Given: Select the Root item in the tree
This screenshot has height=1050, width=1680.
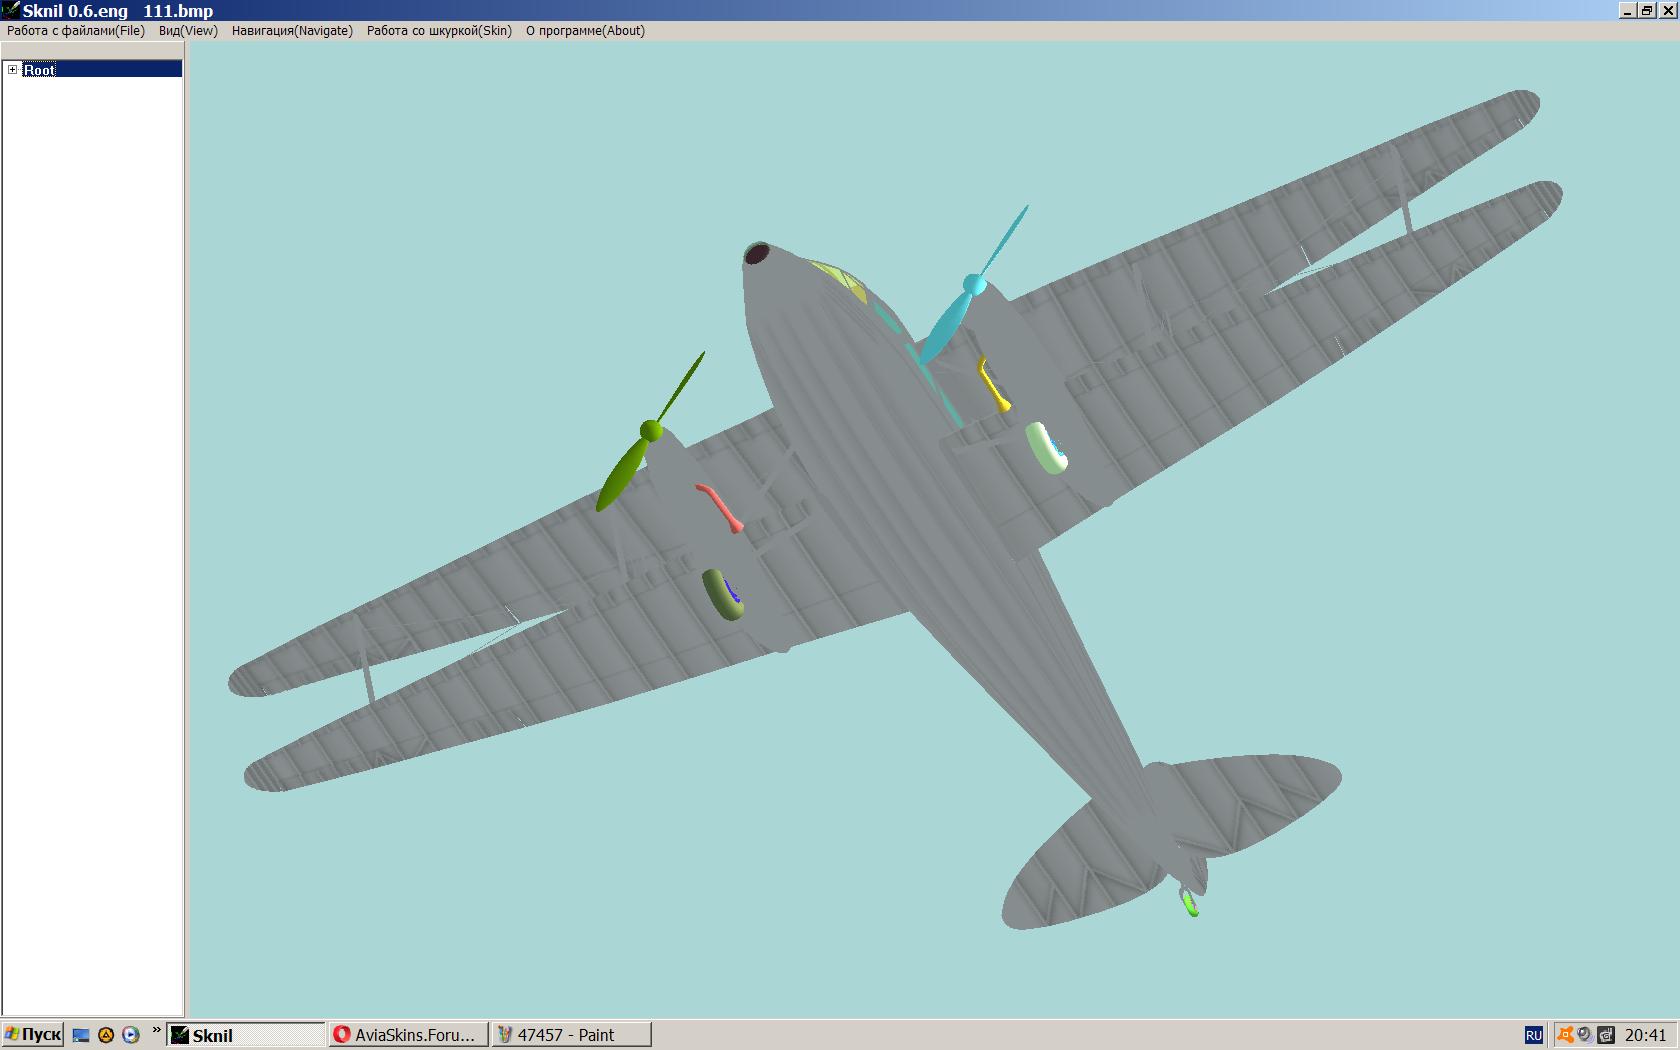Looking at the screenshot, I should tap(40, 70).
